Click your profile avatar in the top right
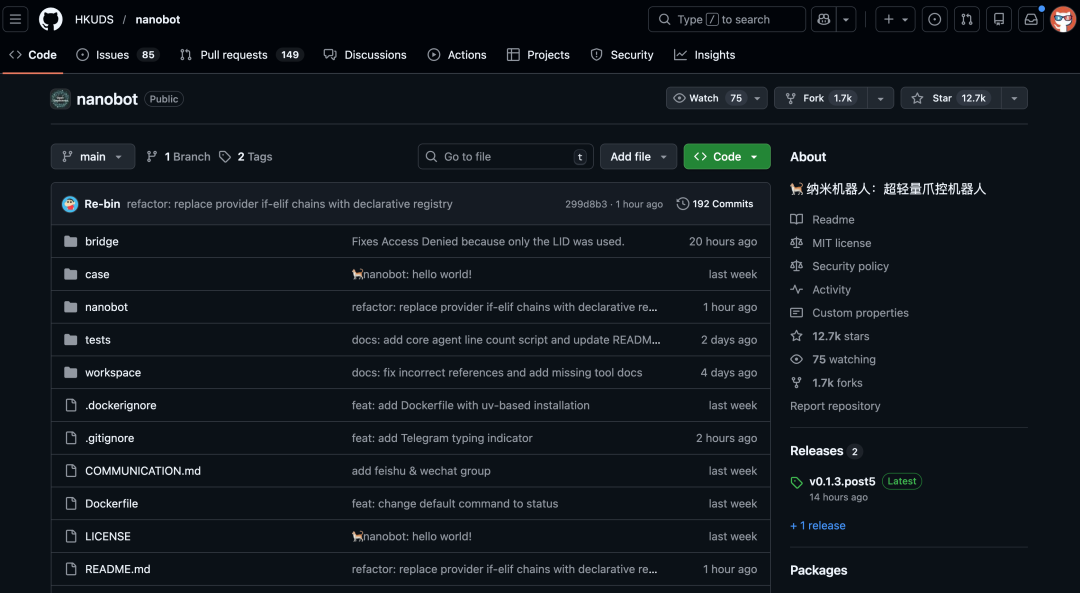The height and width of the screenshot is (593, 1080). (1062, 19)
